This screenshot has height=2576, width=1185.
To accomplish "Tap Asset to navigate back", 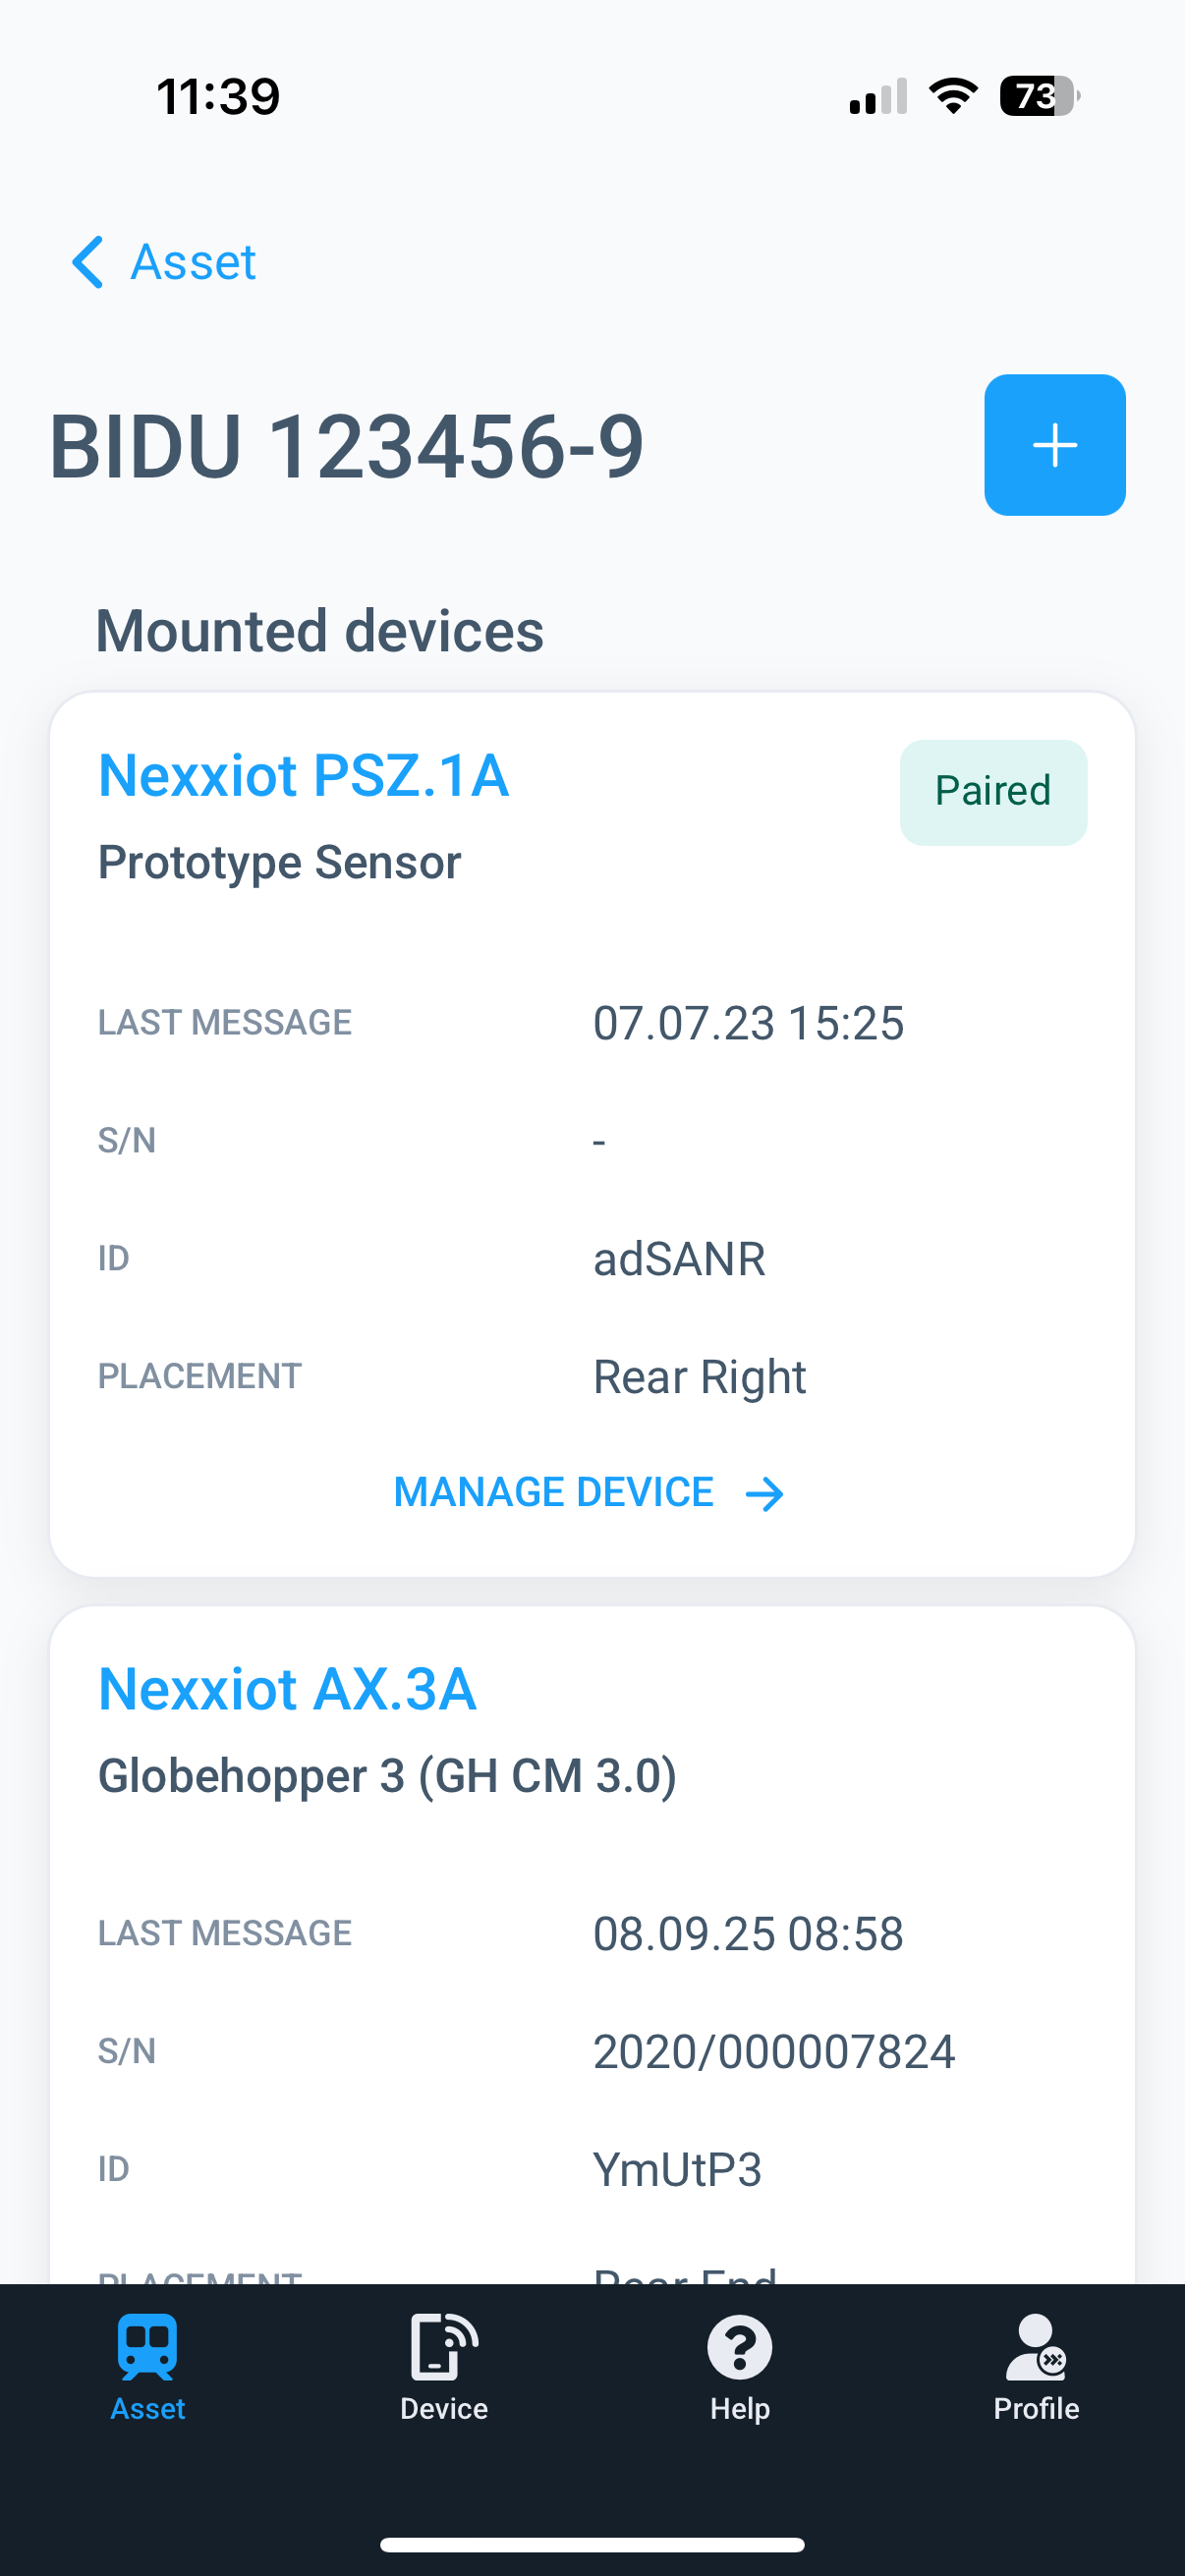I will [191, 262].
